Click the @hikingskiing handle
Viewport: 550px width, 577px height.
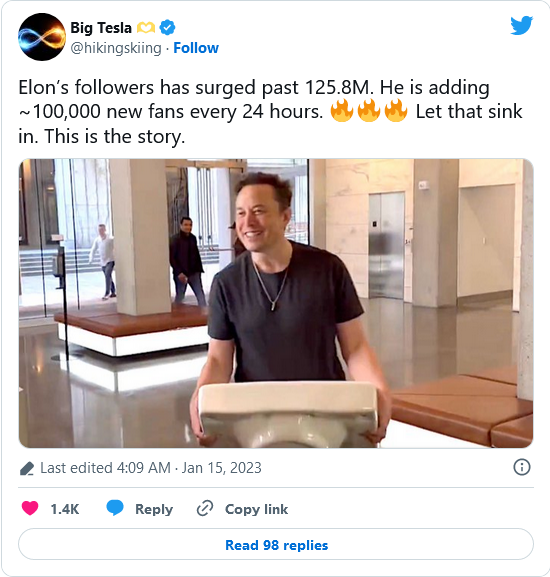point(116,48)
